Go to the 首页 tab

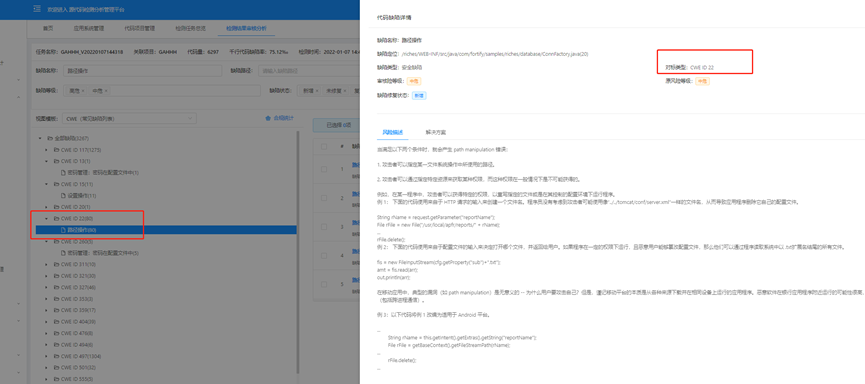(49, 28)
